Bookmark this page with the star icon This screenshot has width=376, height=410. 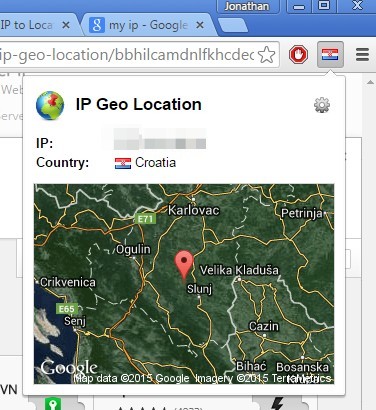click(x=267, y=55)
